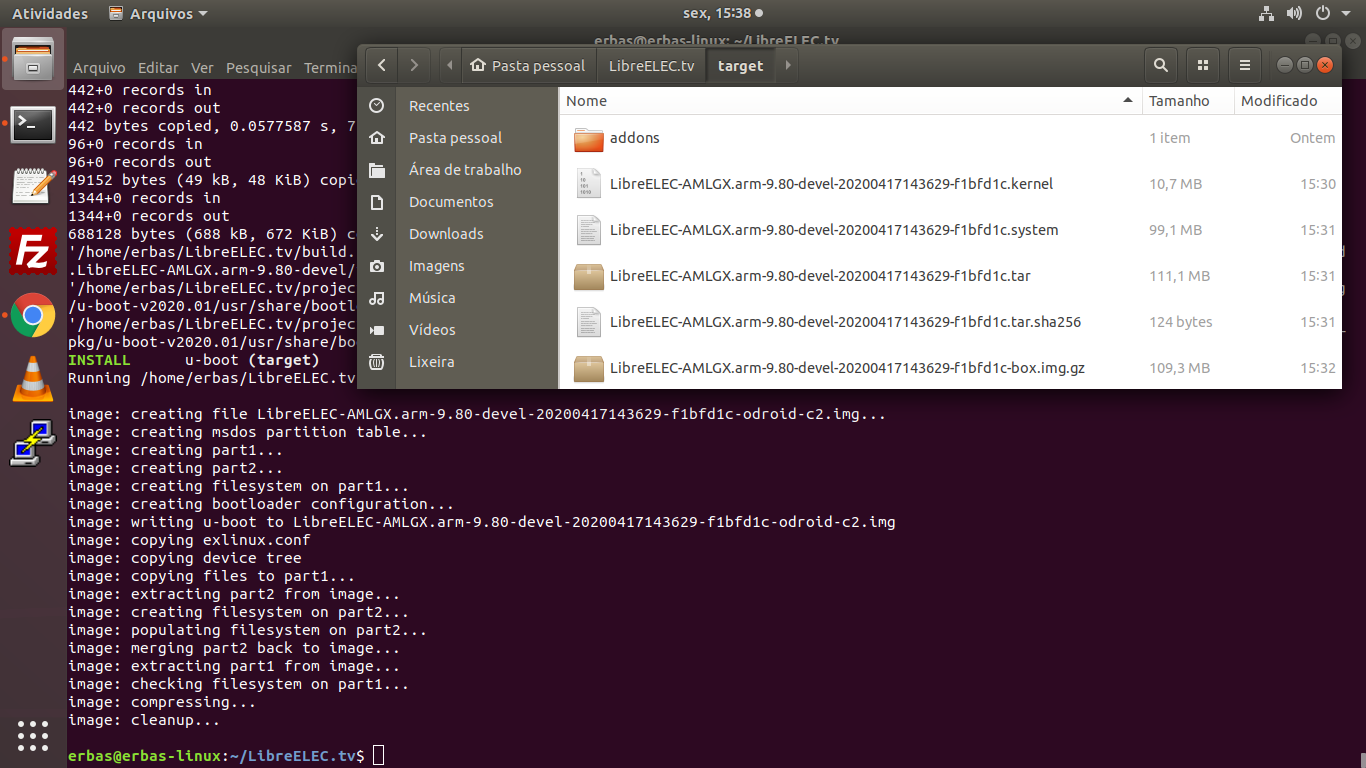Click the search icon in Files toolbar

[1160, 65]
